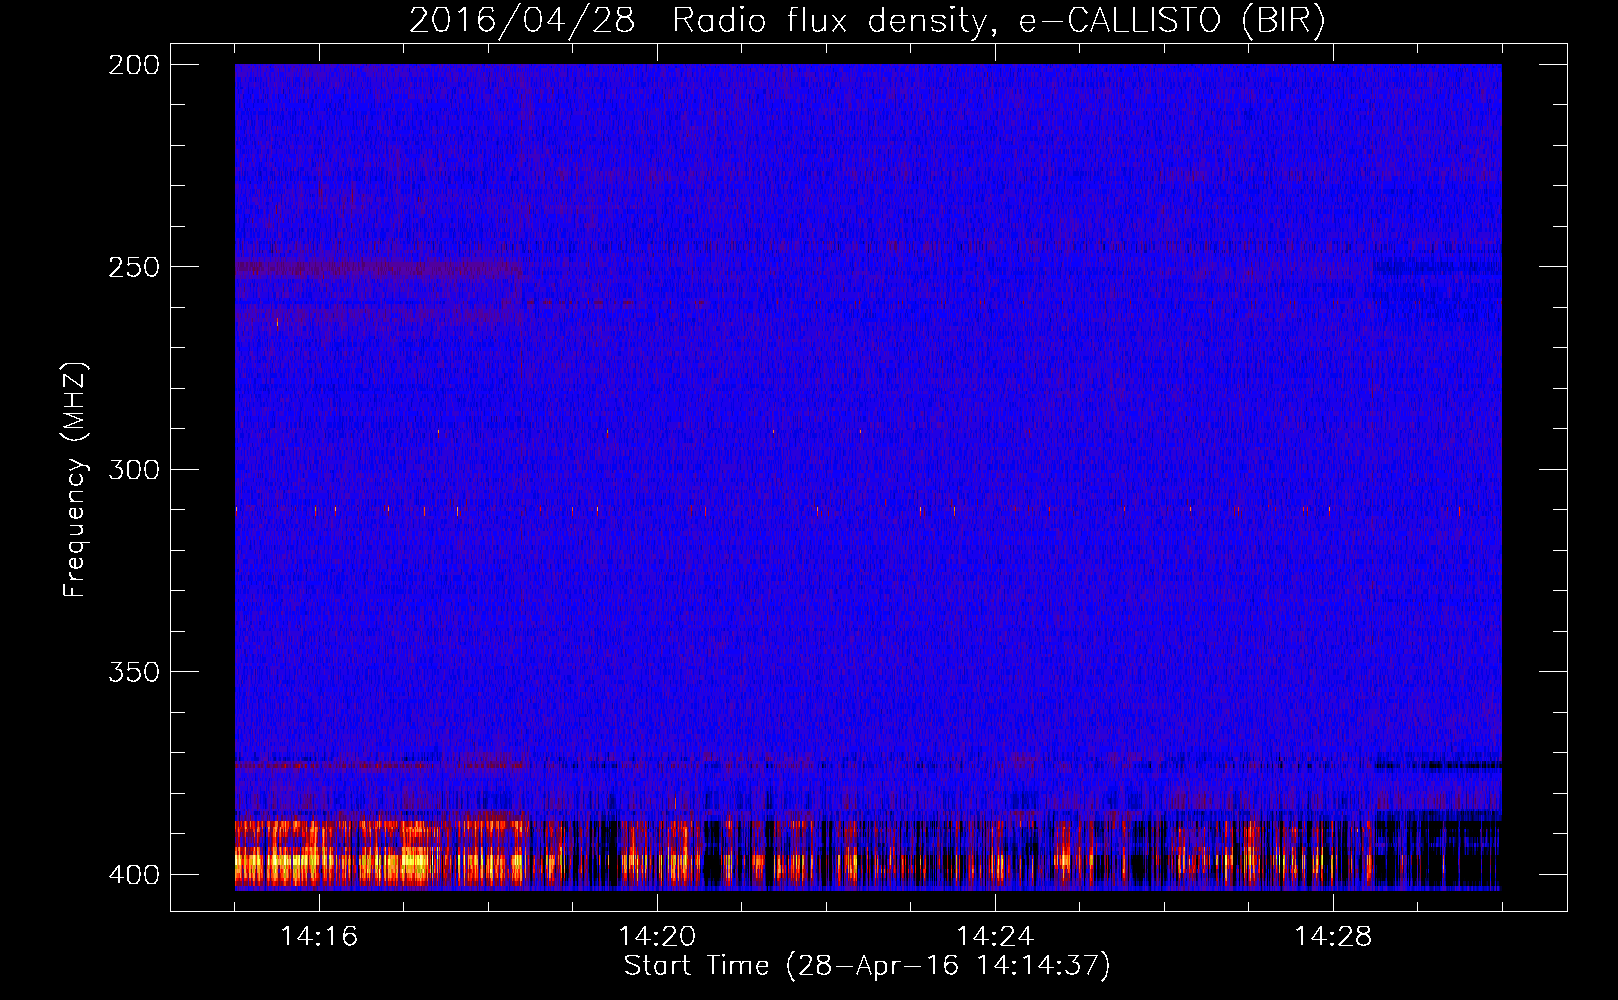The height and width of the screenshot is (1000, 1618).
Task: Click the 350 frequency tick label
Action: [x=134, y=672]
